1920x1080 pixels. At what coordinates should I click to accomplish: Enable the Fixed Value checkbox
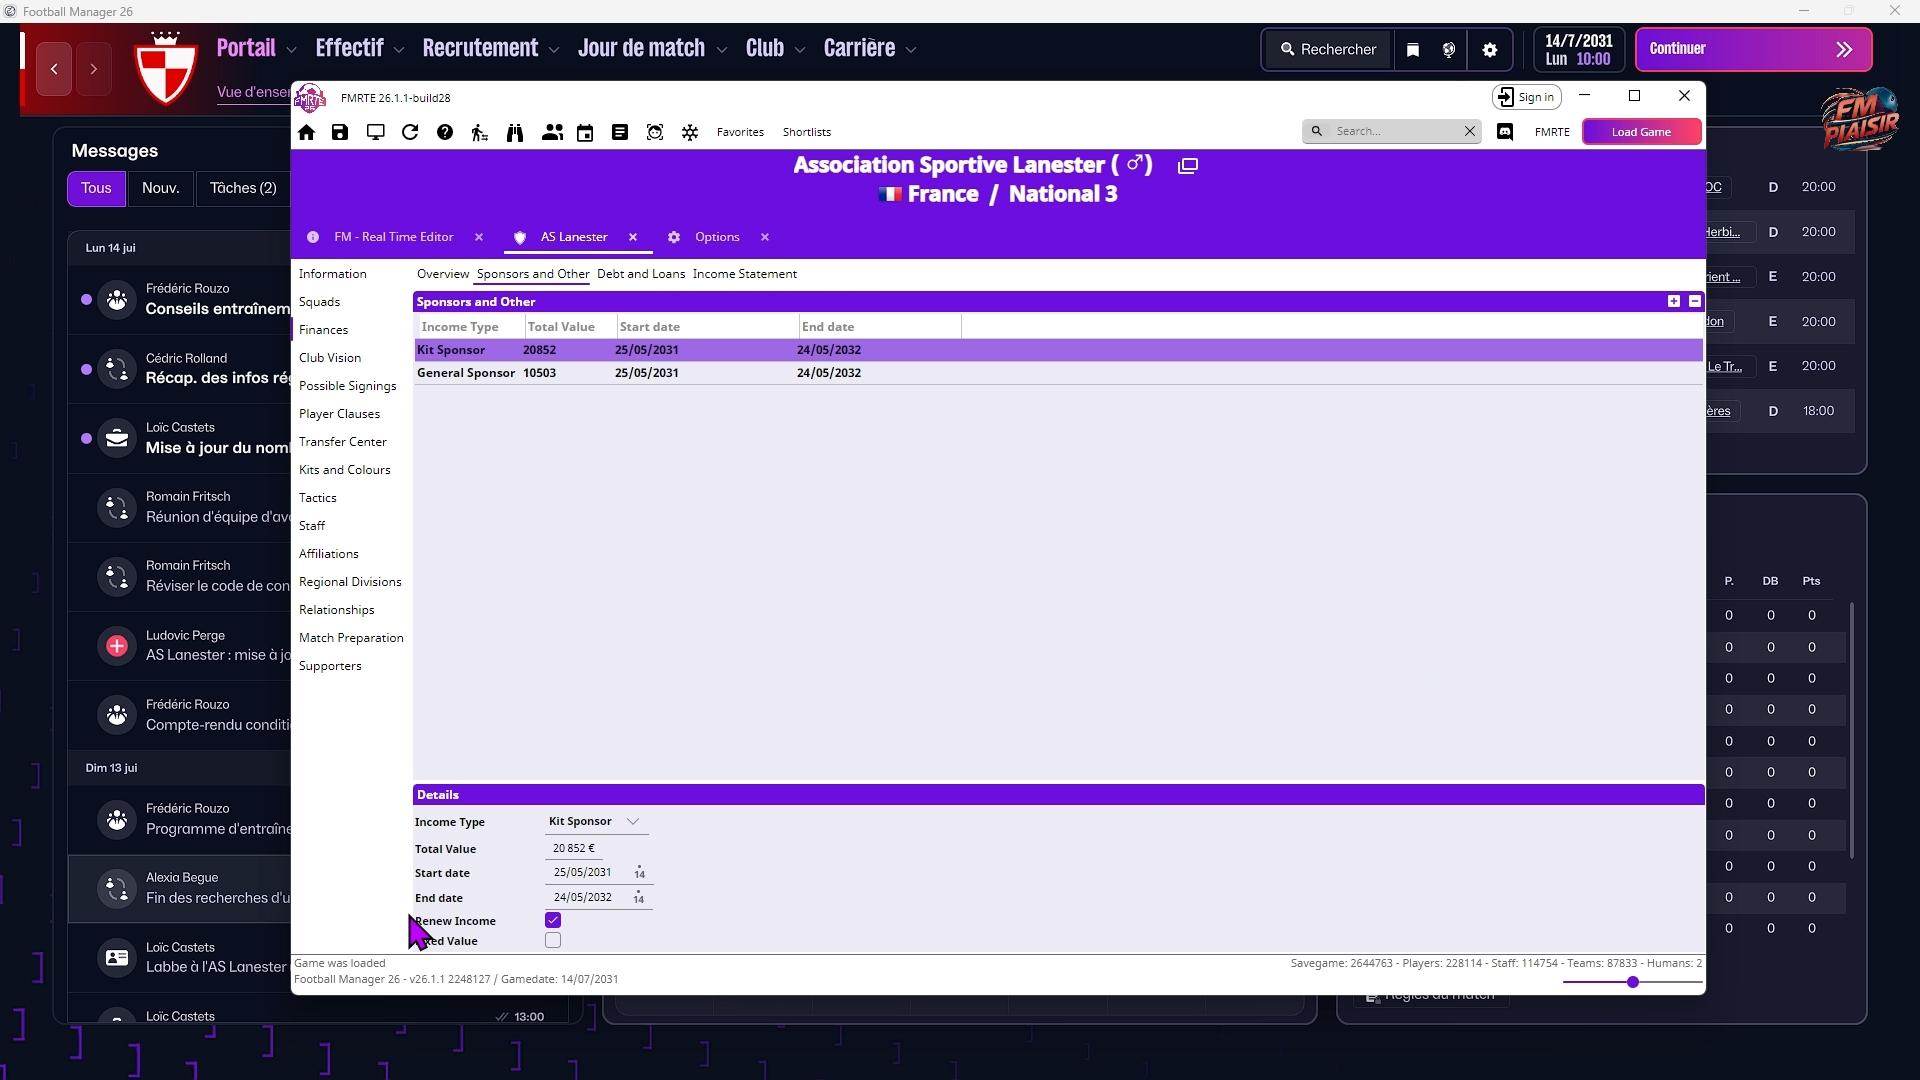point(553,941)
